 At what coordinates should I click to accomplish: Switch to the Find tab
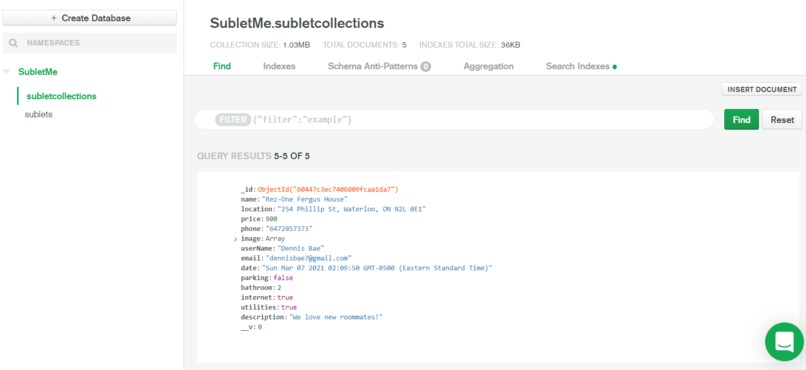[222, 66]
